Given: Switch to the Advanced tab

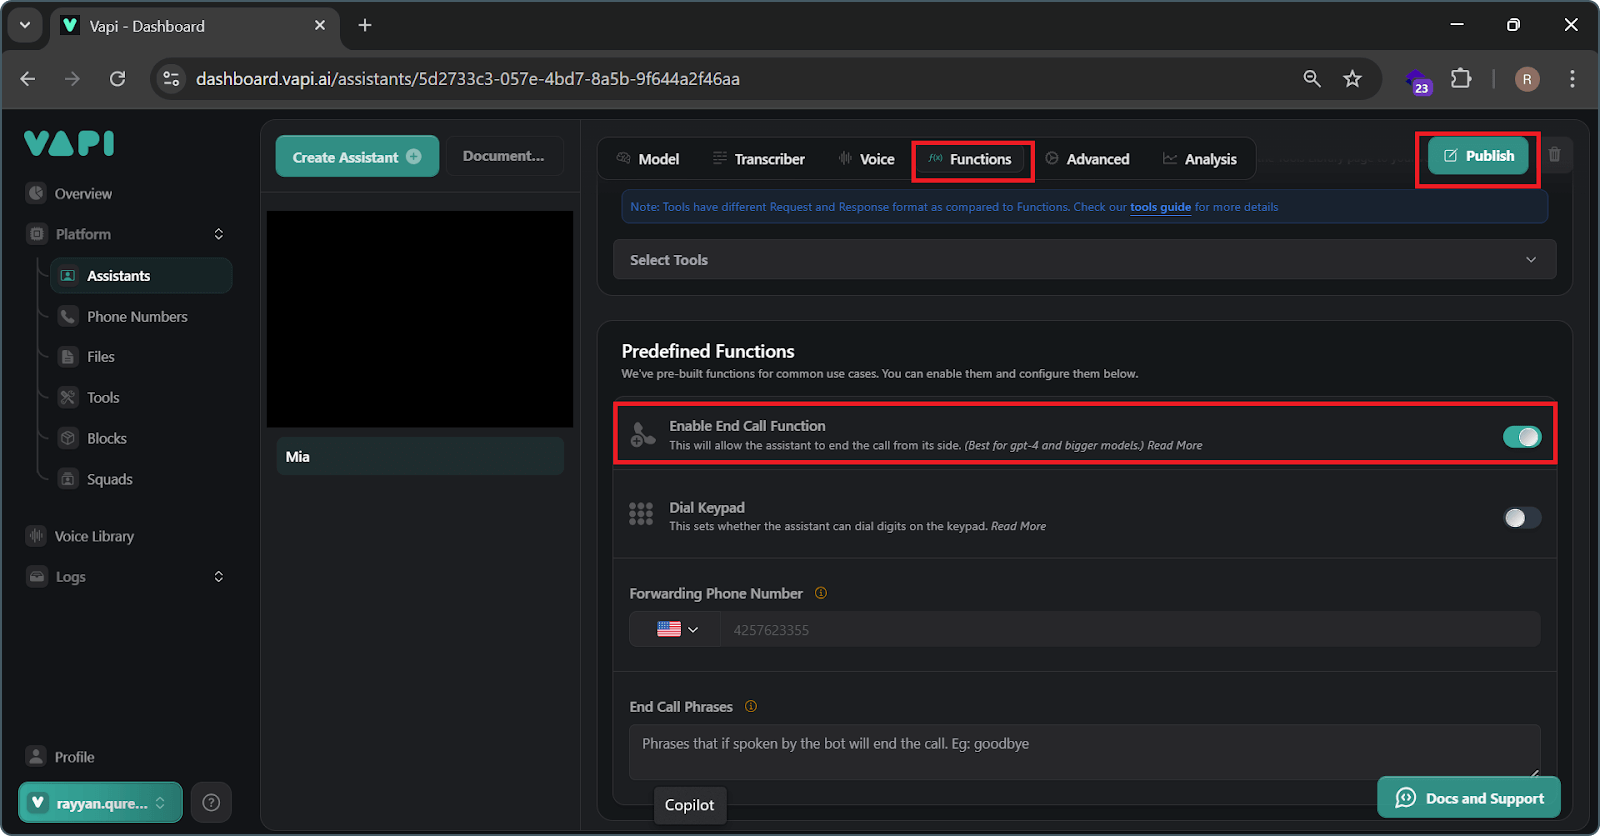Looking at the screenshot, I should 1087,159.
